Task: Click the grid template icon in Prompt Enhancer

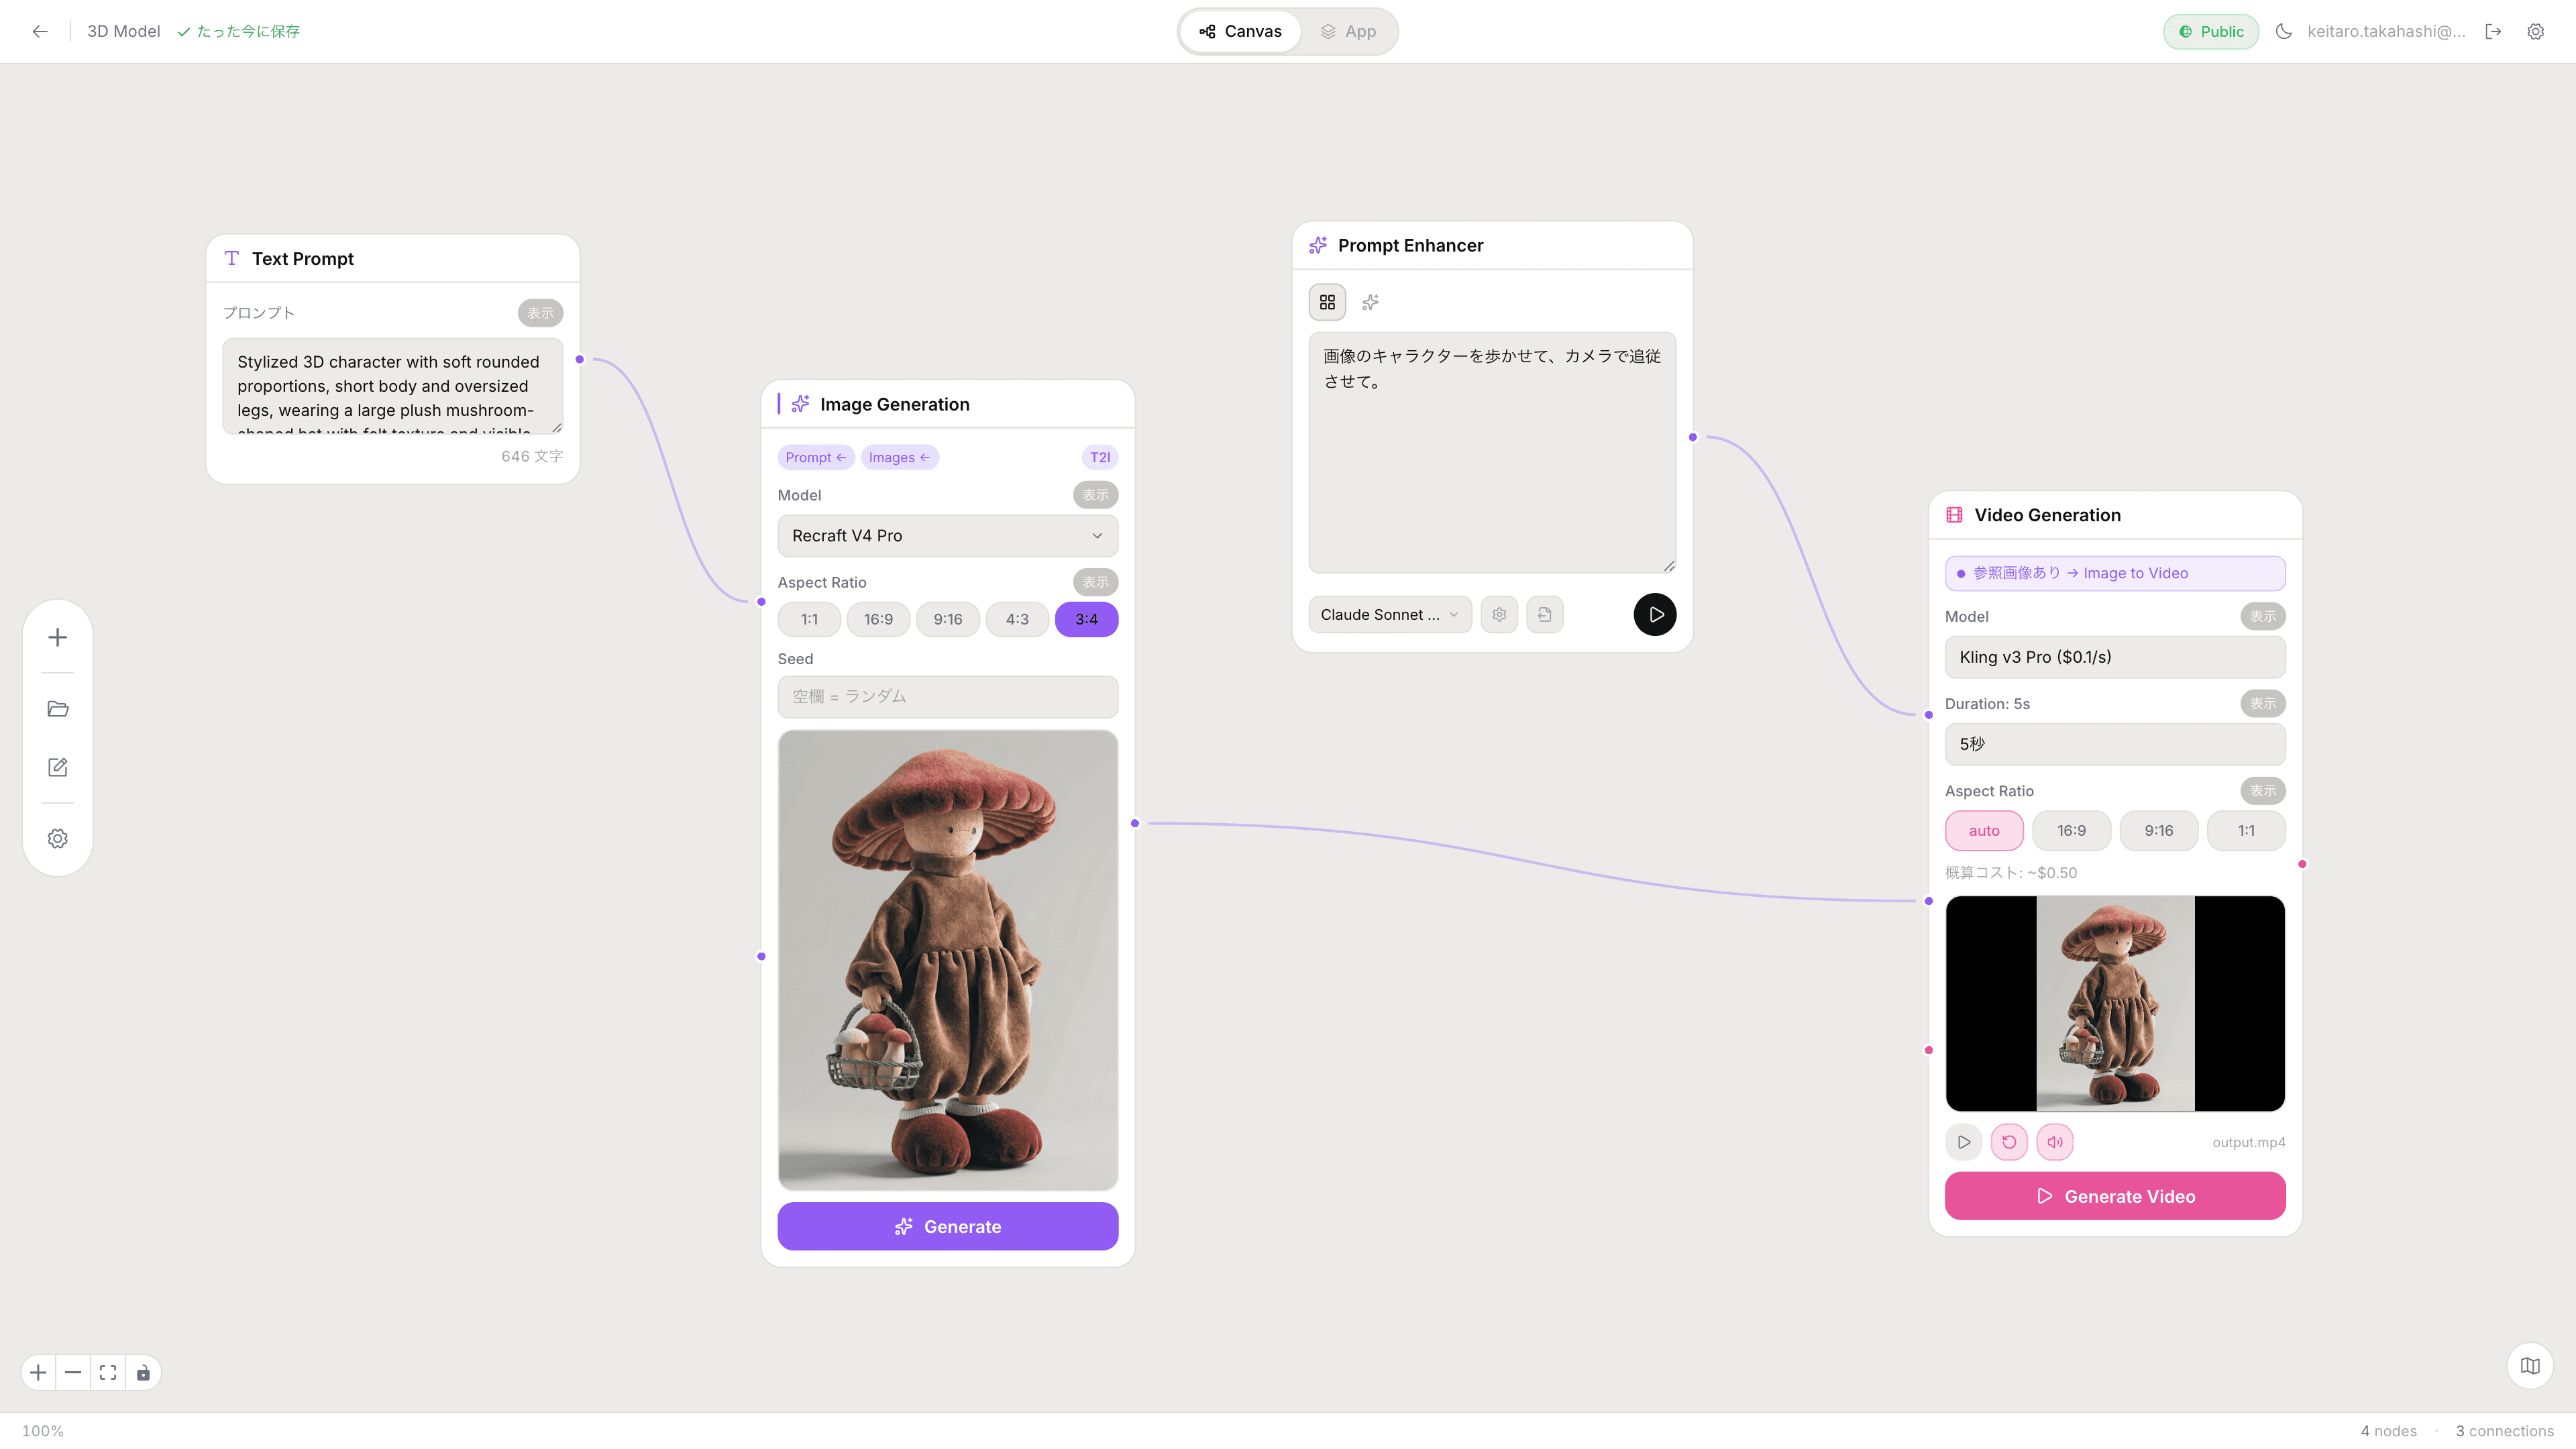Action: 1327,302
